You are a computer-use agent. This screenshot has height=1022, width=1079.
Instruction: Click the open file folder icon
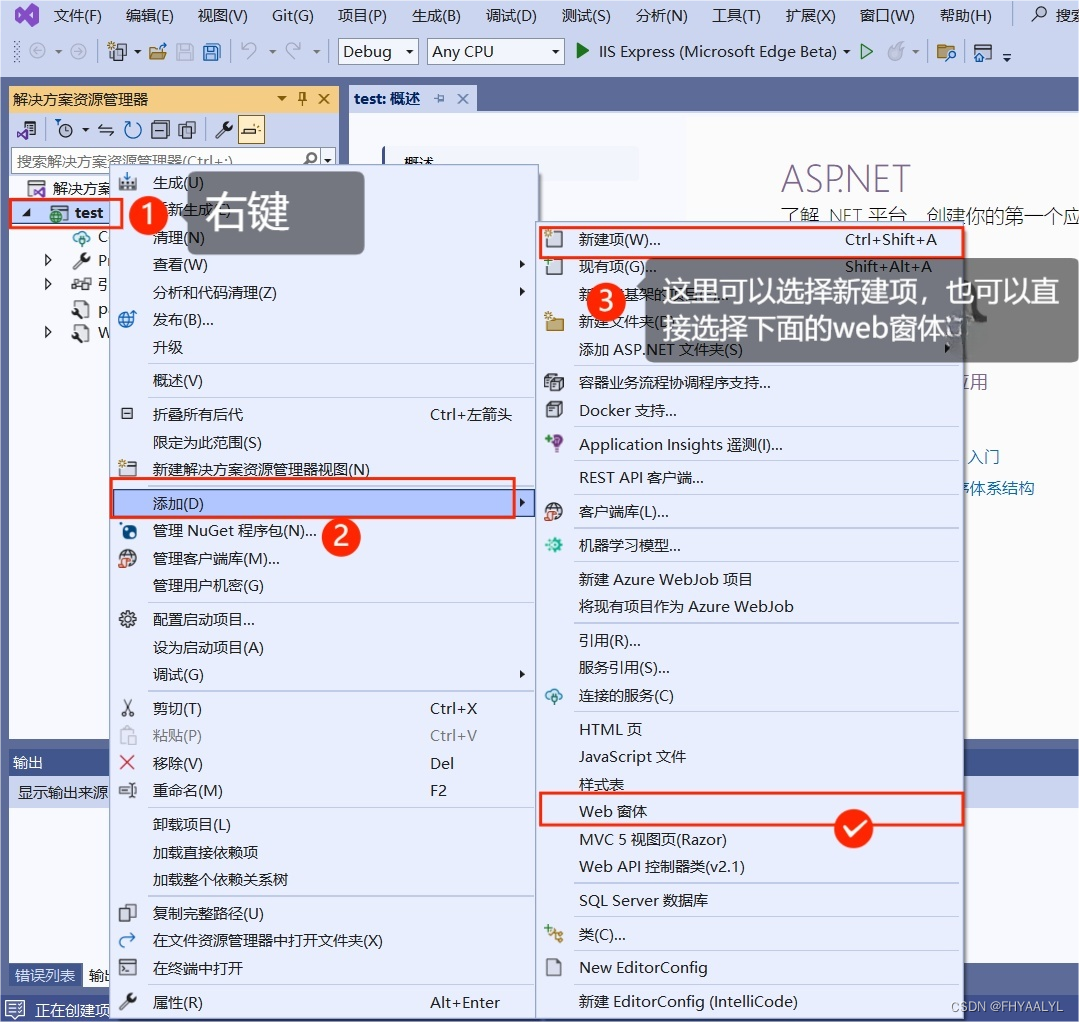point(158,52)
